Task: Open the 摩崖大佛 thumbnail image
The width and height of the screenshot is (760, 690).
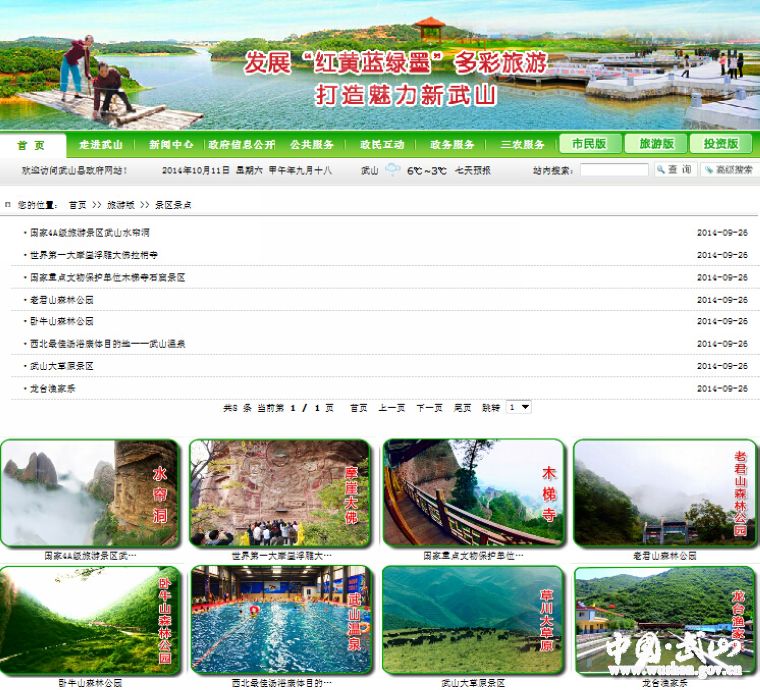Action: [x=281, y=493]
